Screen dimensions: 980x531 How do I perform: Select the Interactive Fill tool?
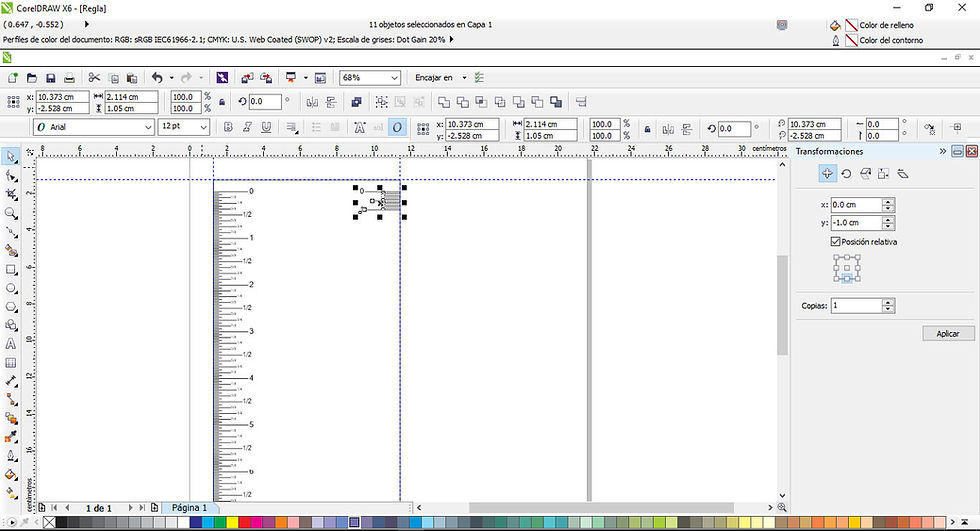tap(11, 492)
